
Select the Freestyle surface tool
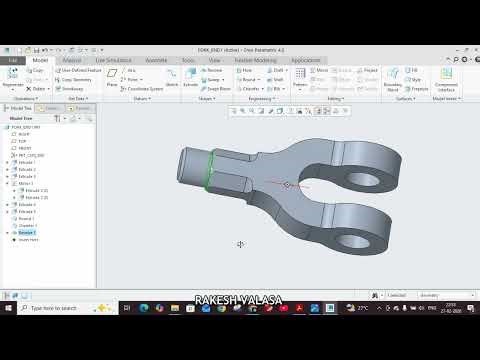417,89
